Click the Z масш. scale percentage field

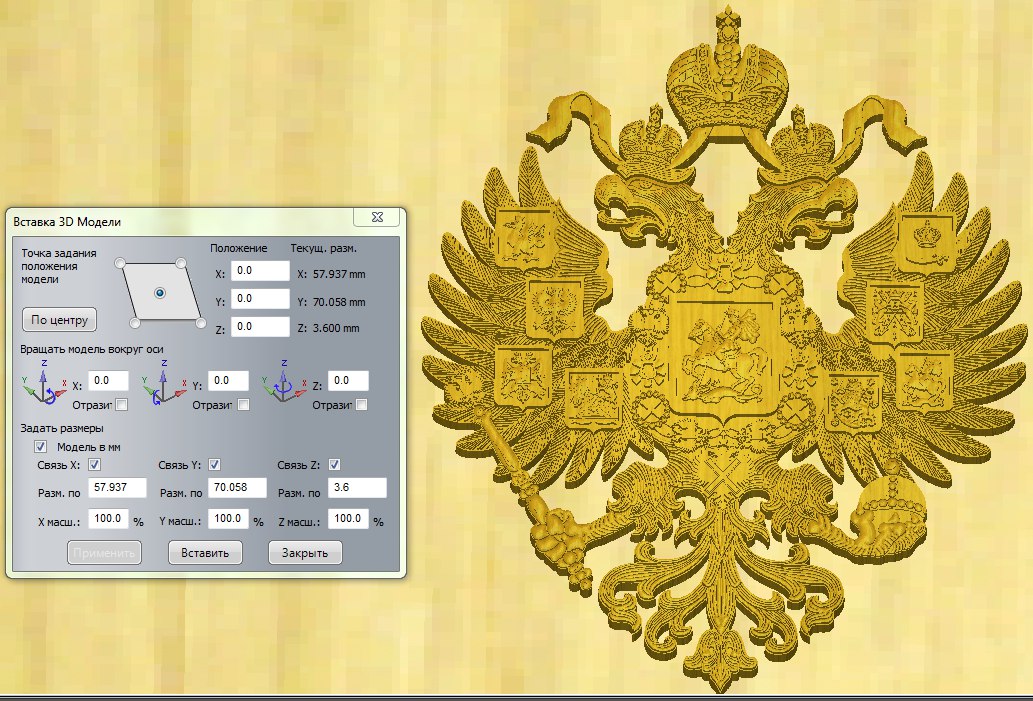point(348,519)
